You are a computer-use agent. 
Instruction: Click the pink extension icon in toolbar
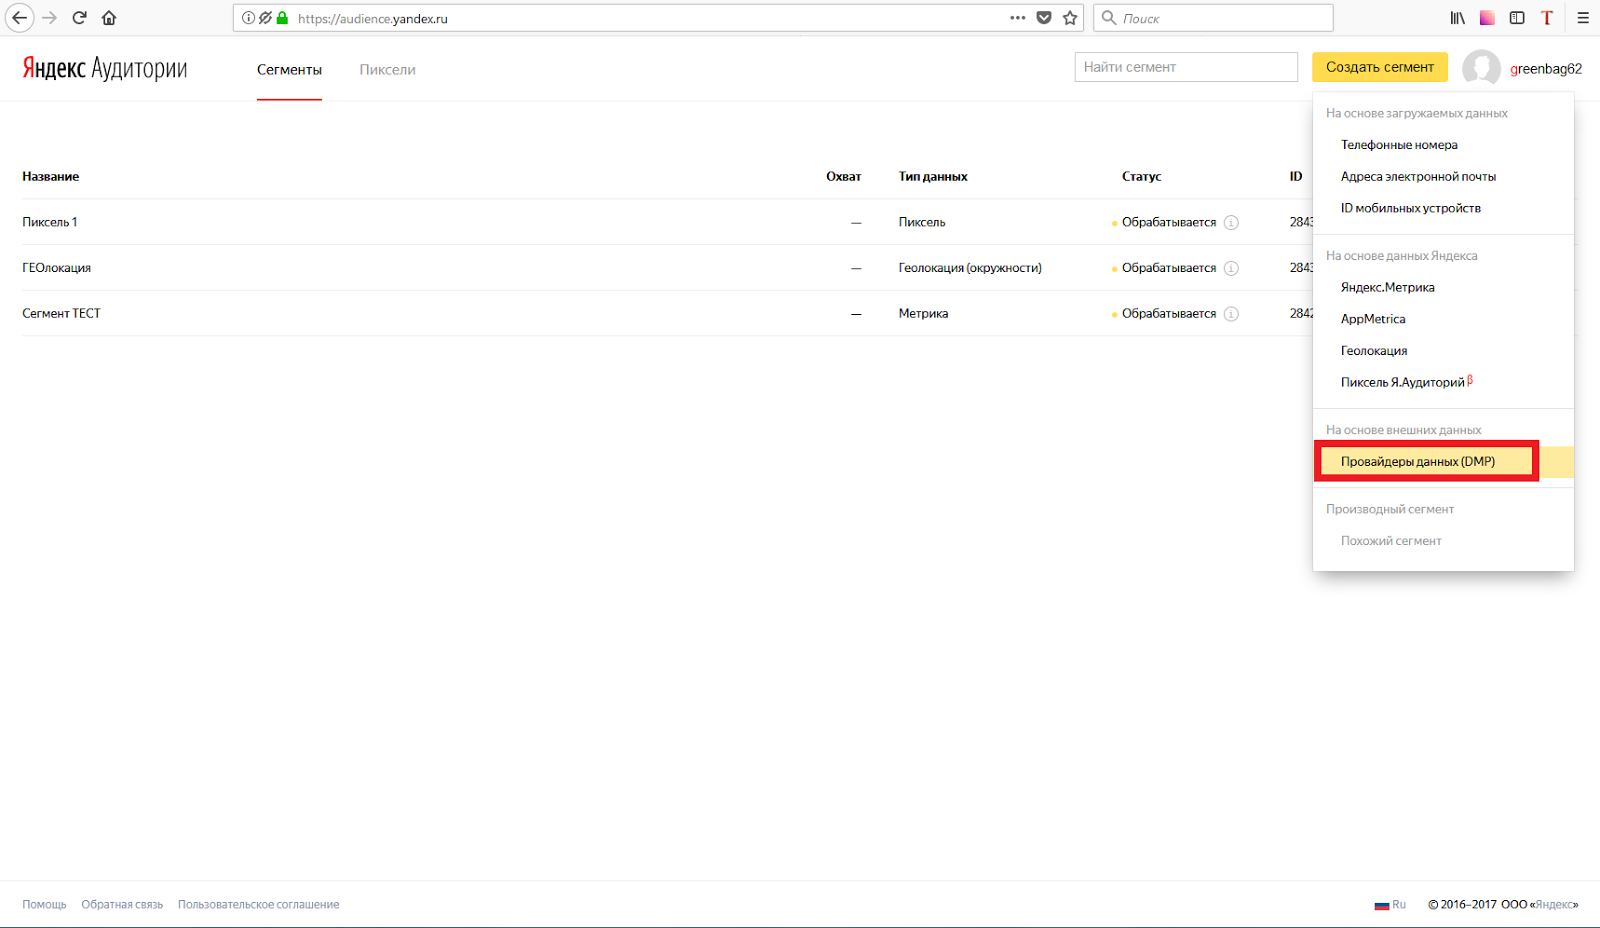coord(1487,18)
